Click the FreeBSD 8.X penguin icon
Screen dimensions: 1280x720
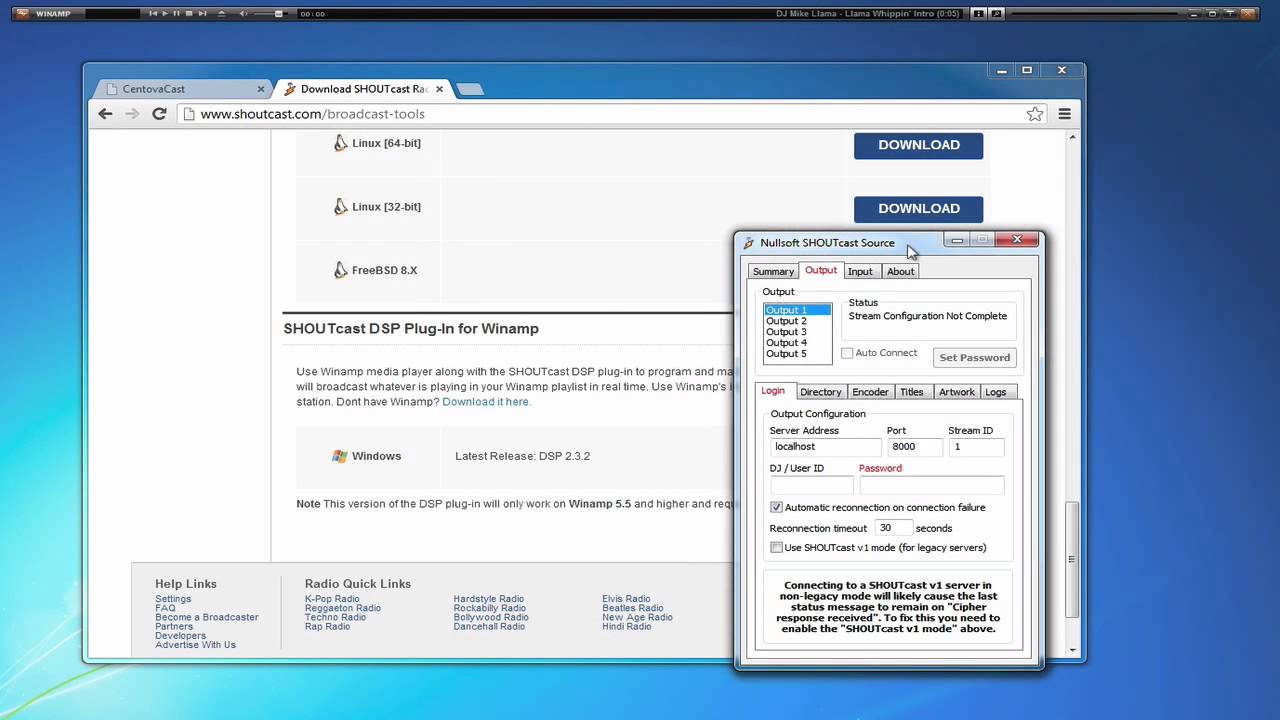[340, 270]
